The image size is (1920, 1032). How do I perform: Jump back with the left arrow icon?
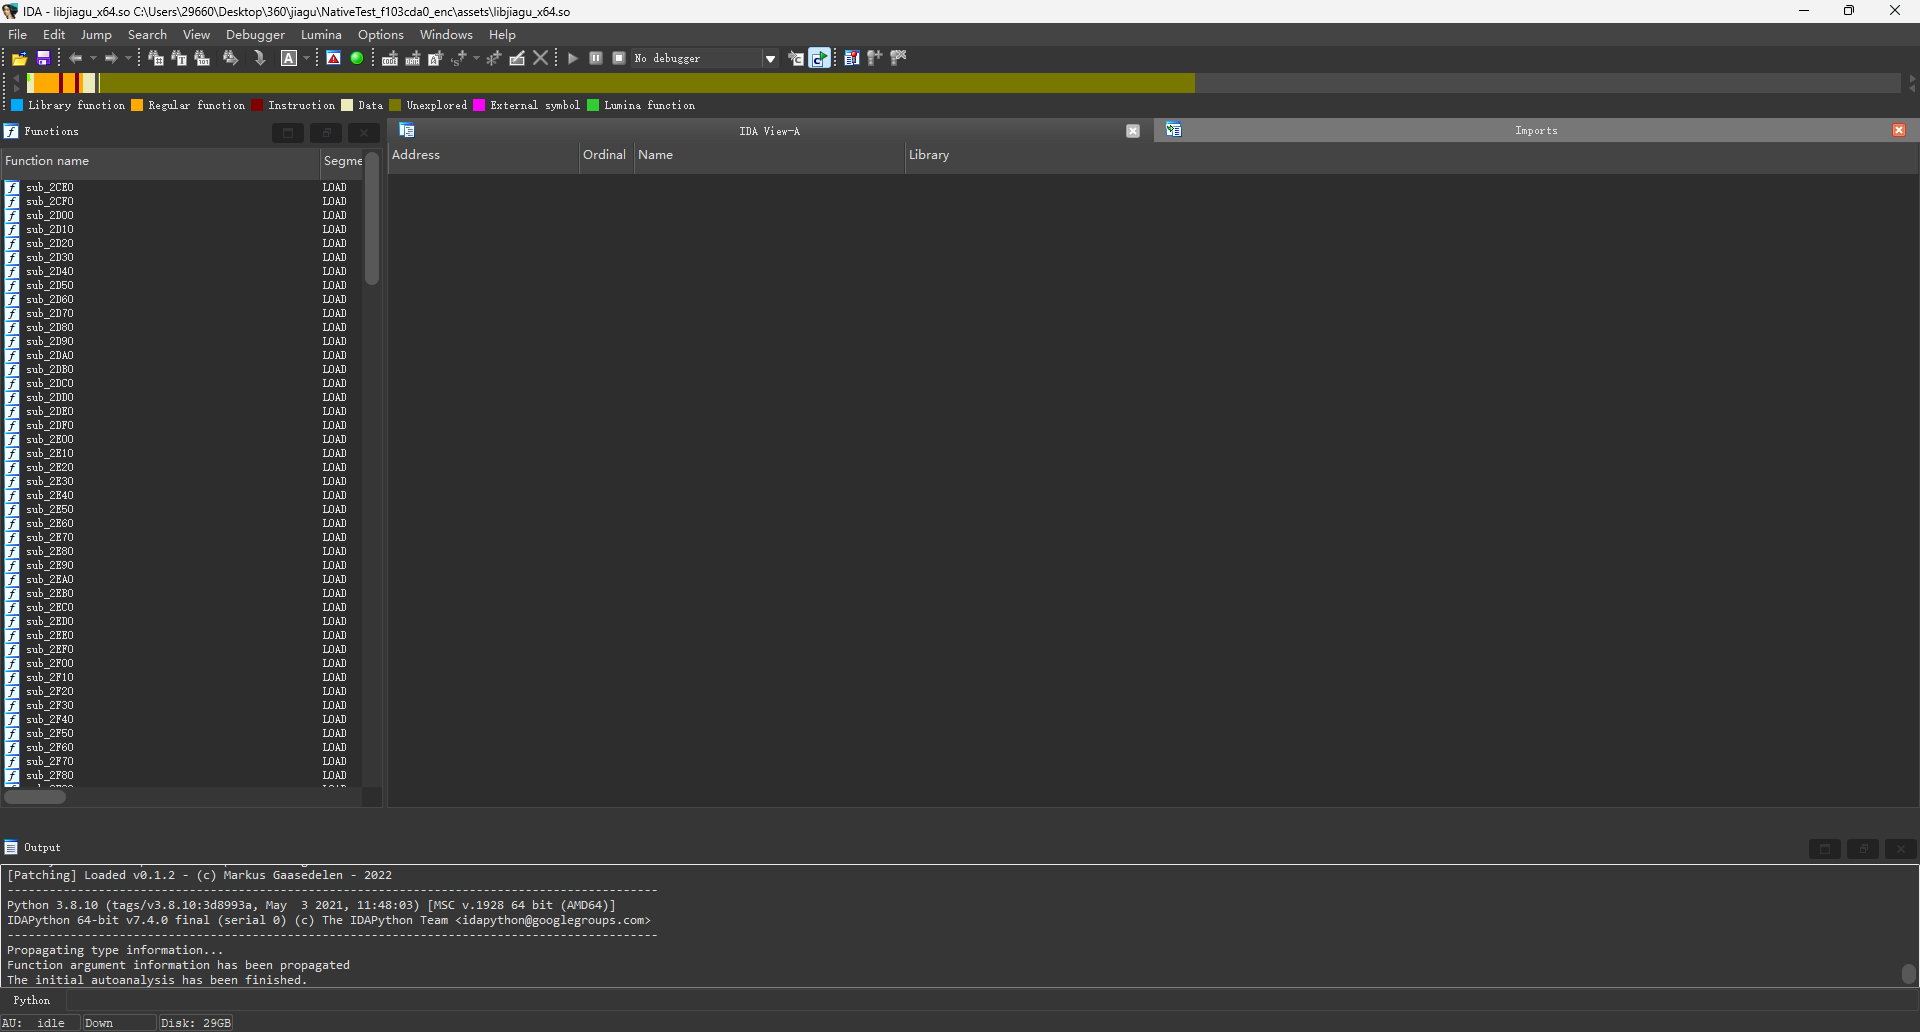tap(75, 58)
